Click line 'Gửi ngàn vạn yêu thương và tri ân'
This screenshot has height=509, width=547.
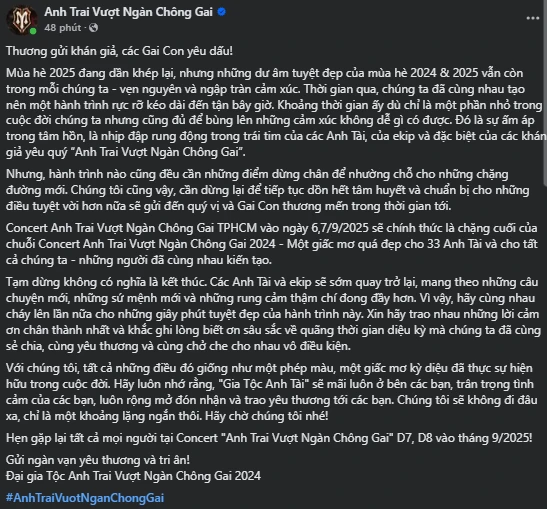(98, 460)
